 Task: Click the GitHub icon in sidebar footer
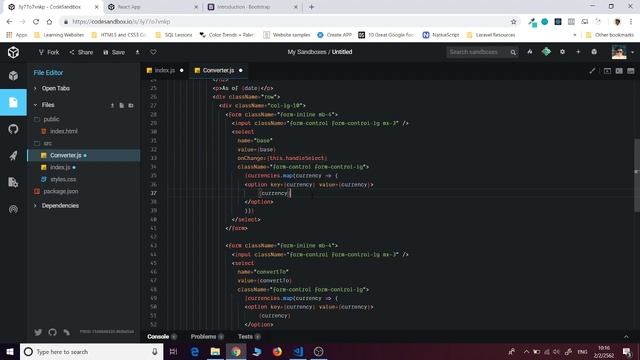[52, 332]
